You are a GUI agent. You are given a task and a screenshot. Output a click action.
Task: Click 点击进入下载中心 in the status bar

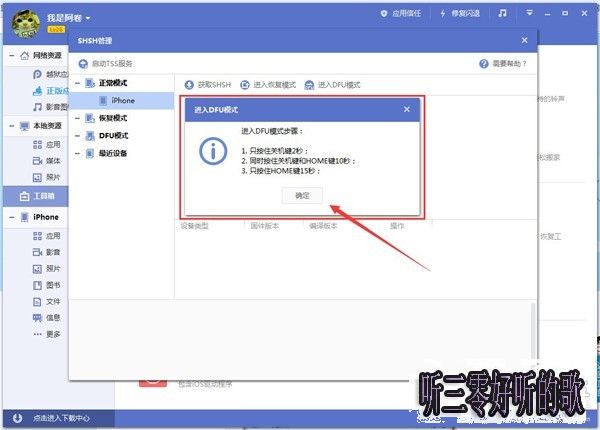point(61,418)
